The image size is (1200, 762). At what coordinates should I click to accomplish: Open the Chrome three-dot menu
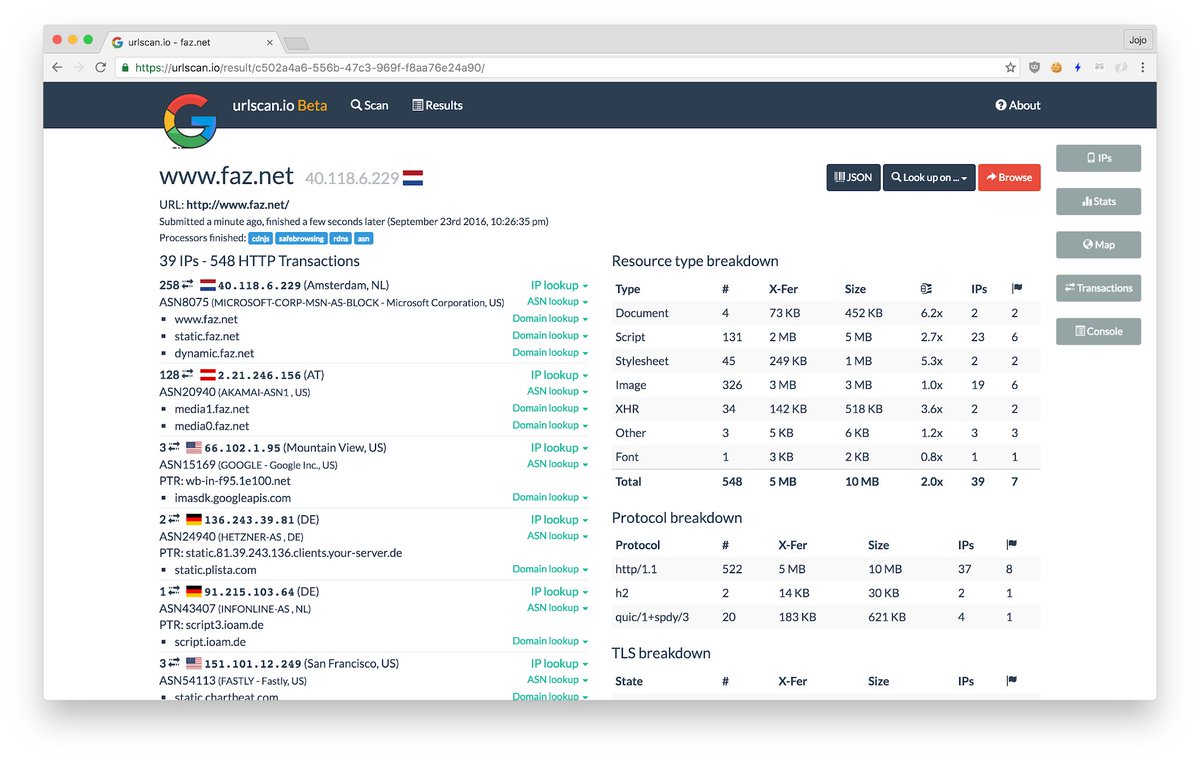(x=1142, y=66)
